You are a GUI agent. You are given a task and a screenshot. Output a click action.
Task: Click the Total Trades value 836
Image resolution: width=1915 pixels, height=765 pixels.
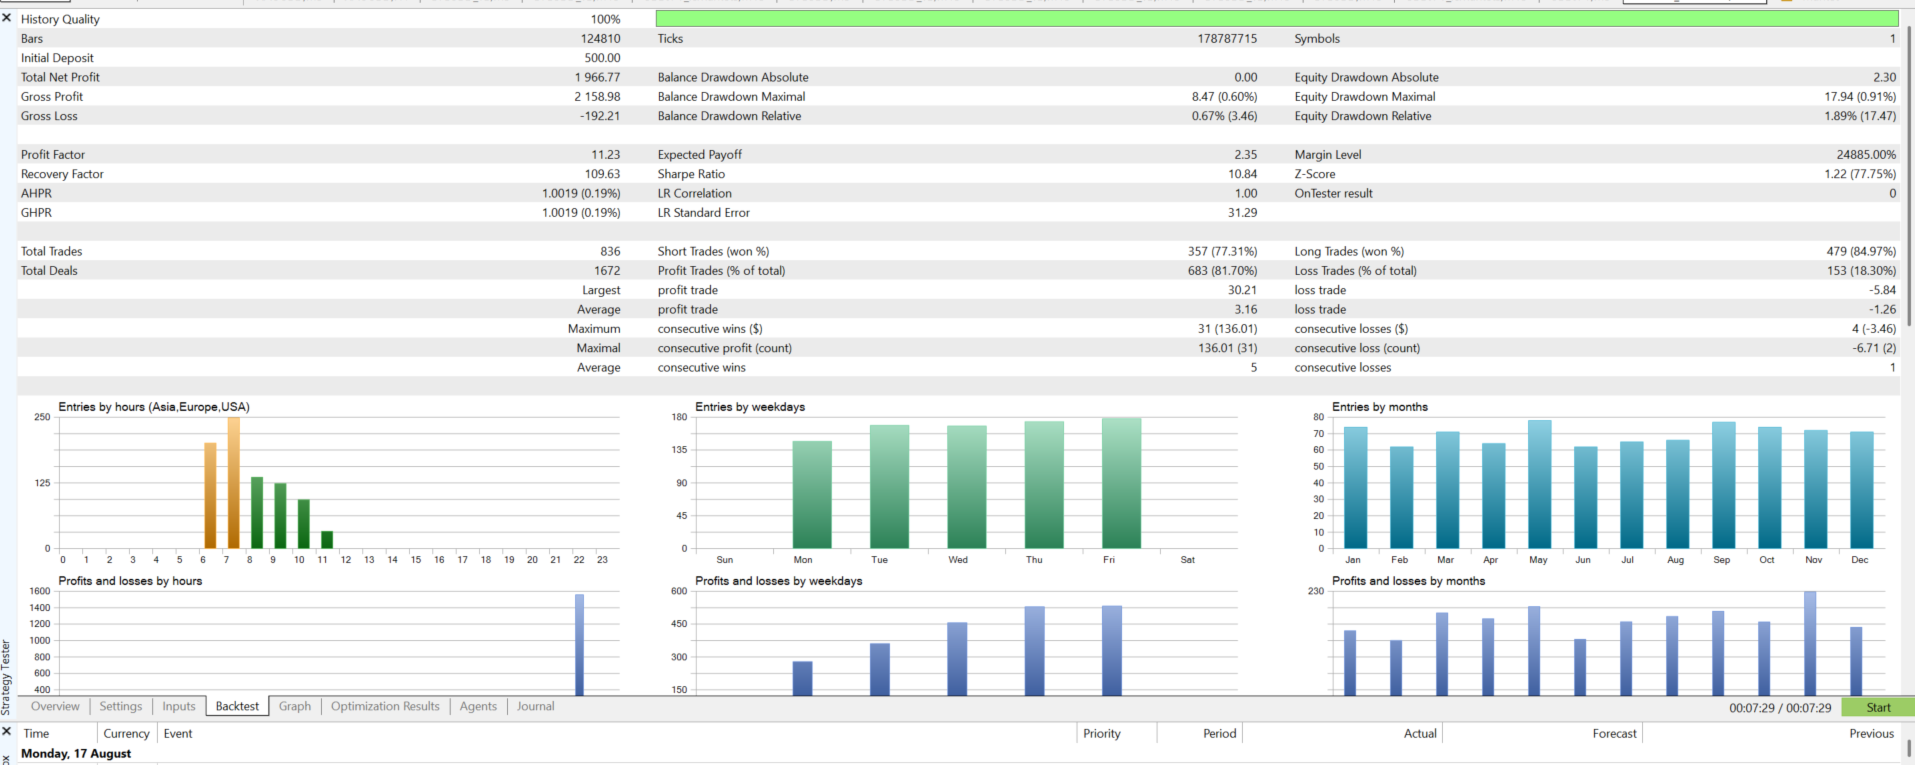pyautogui.click(x=610, y=251)
